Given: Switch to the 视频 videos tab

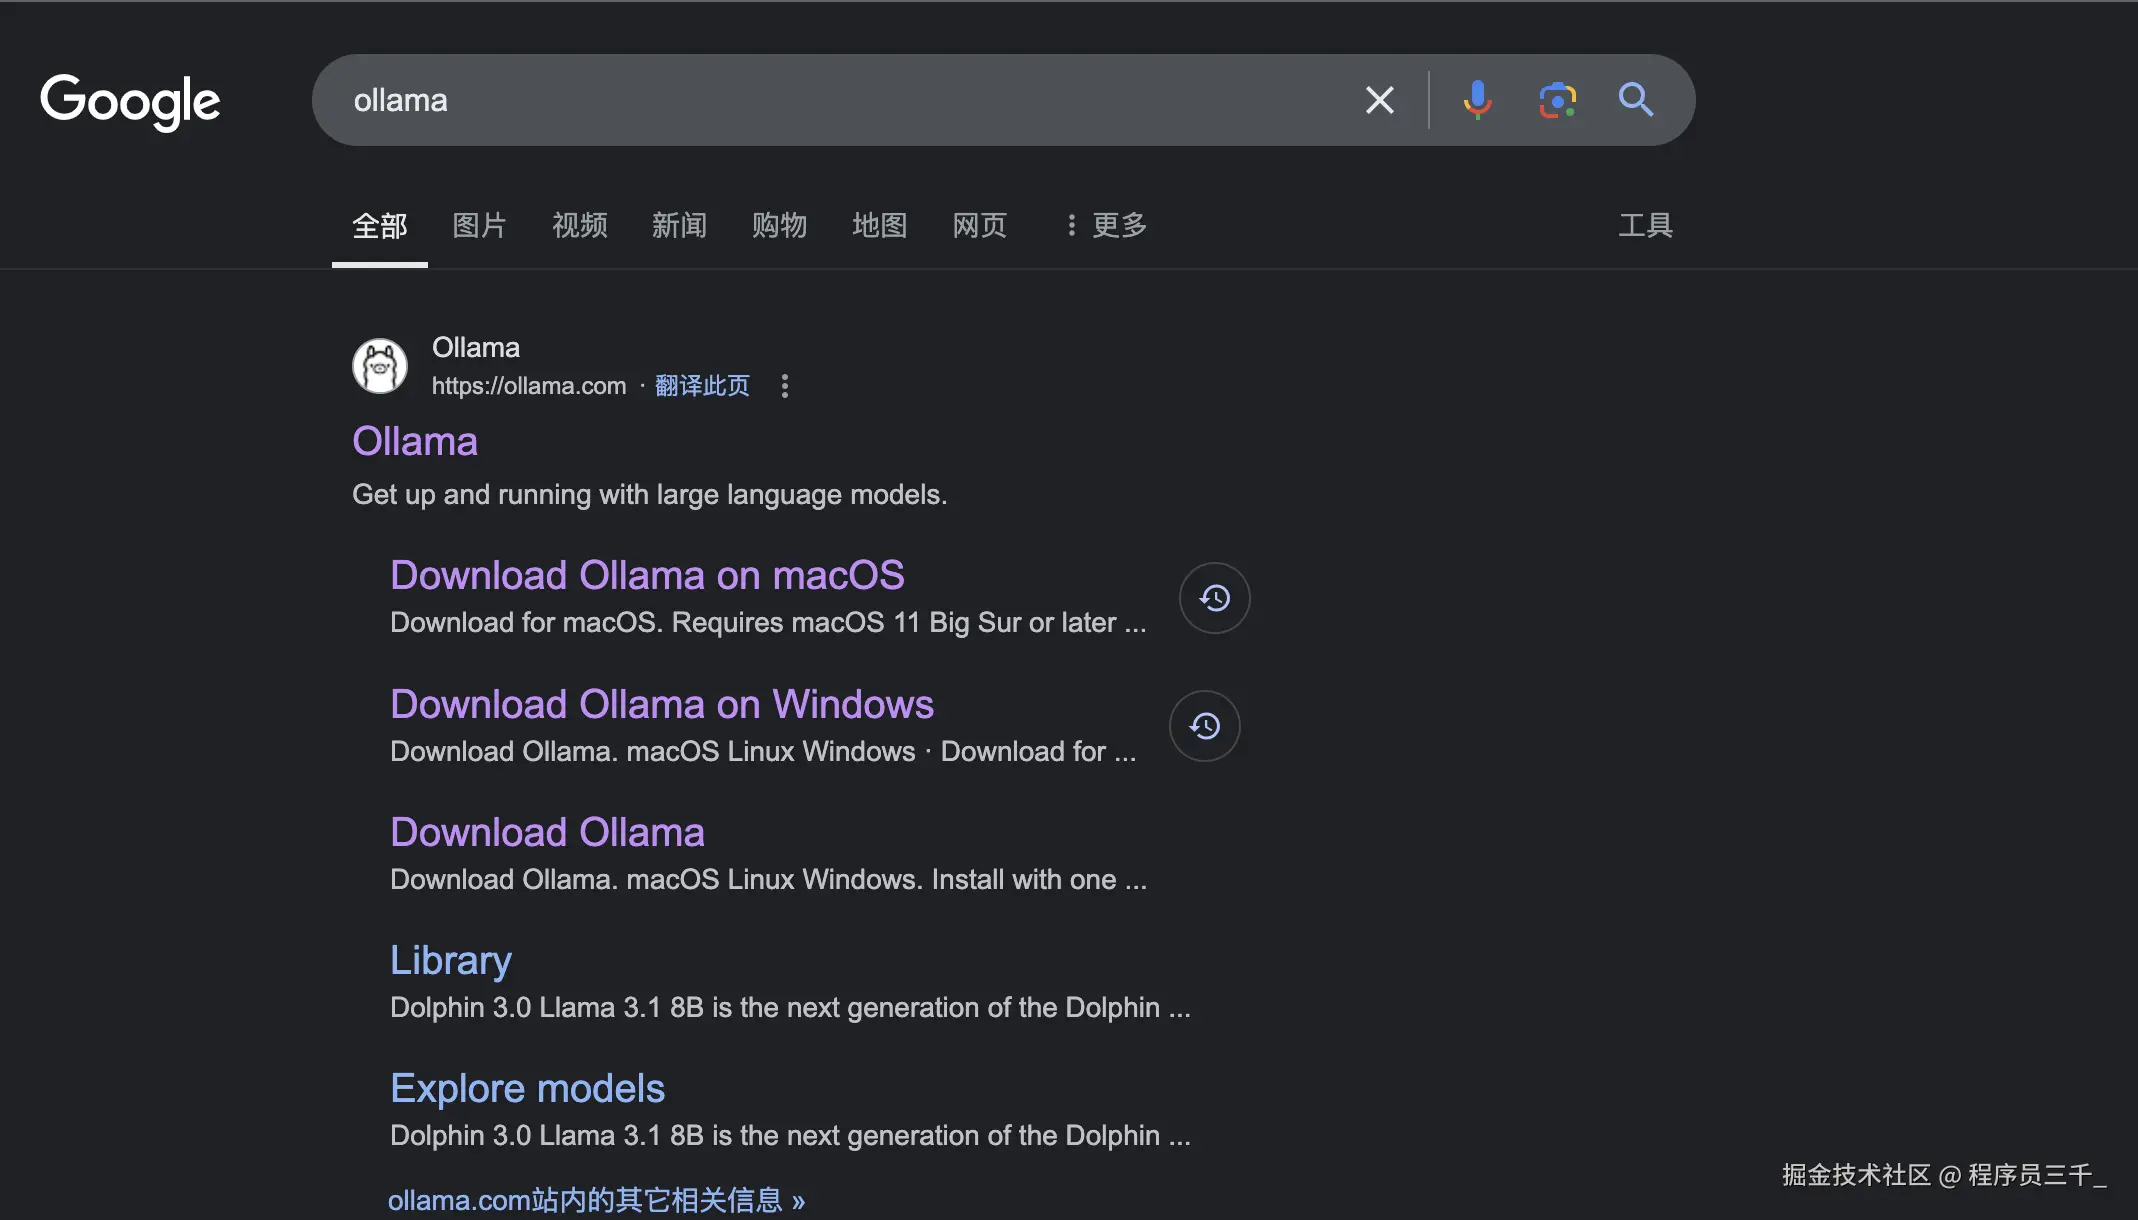Looking at the screenshot, I should pyautogui.click(x=579, y=225).
